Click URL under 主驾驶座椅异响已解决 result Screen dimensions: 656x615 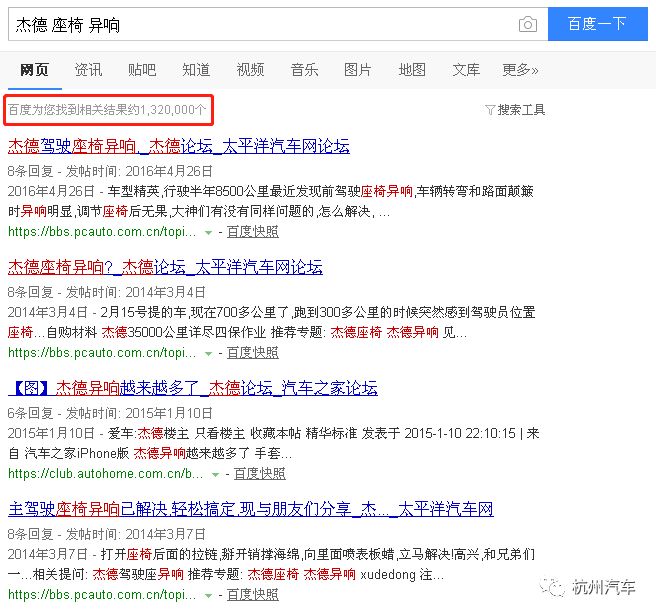102,594
